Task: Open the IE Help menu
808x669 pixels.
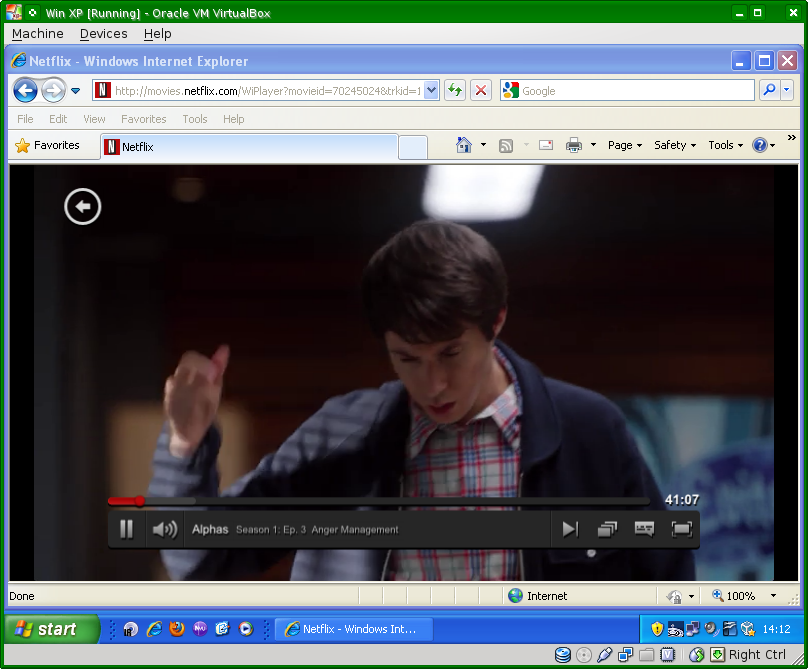Action: click(x=233, y=119)
